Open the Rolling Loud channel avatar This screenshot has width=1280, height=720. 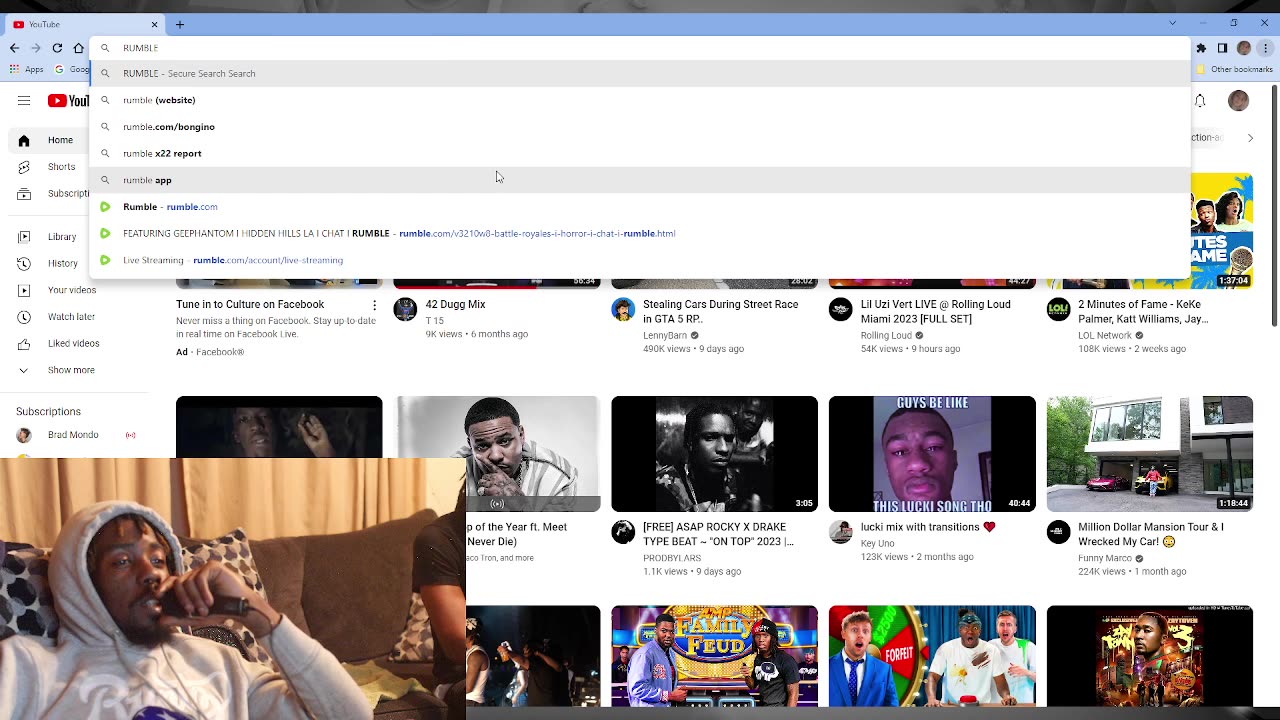[x=840, y=309]
